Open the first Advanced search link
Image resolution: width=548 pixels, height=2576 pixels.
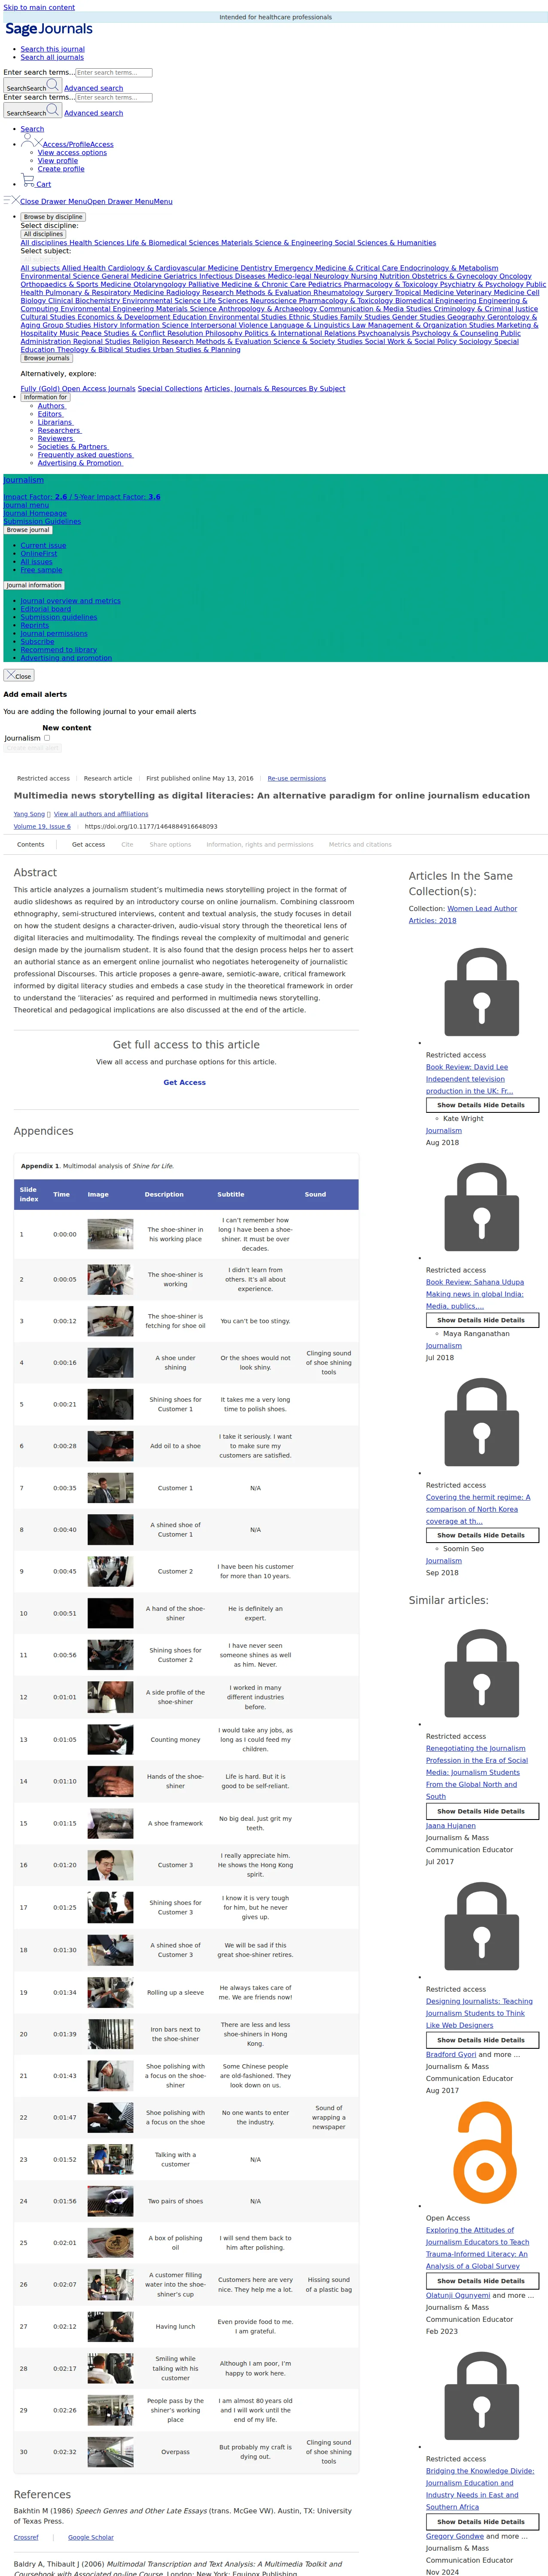tap(94, 88)
